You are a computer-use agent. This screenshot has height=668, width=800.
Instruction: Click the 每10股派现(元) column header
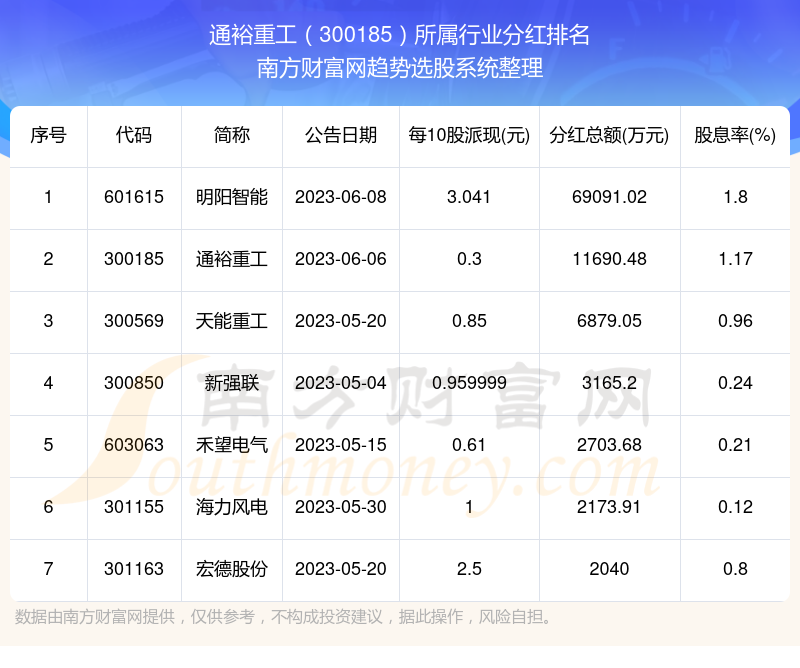[467, 136]
